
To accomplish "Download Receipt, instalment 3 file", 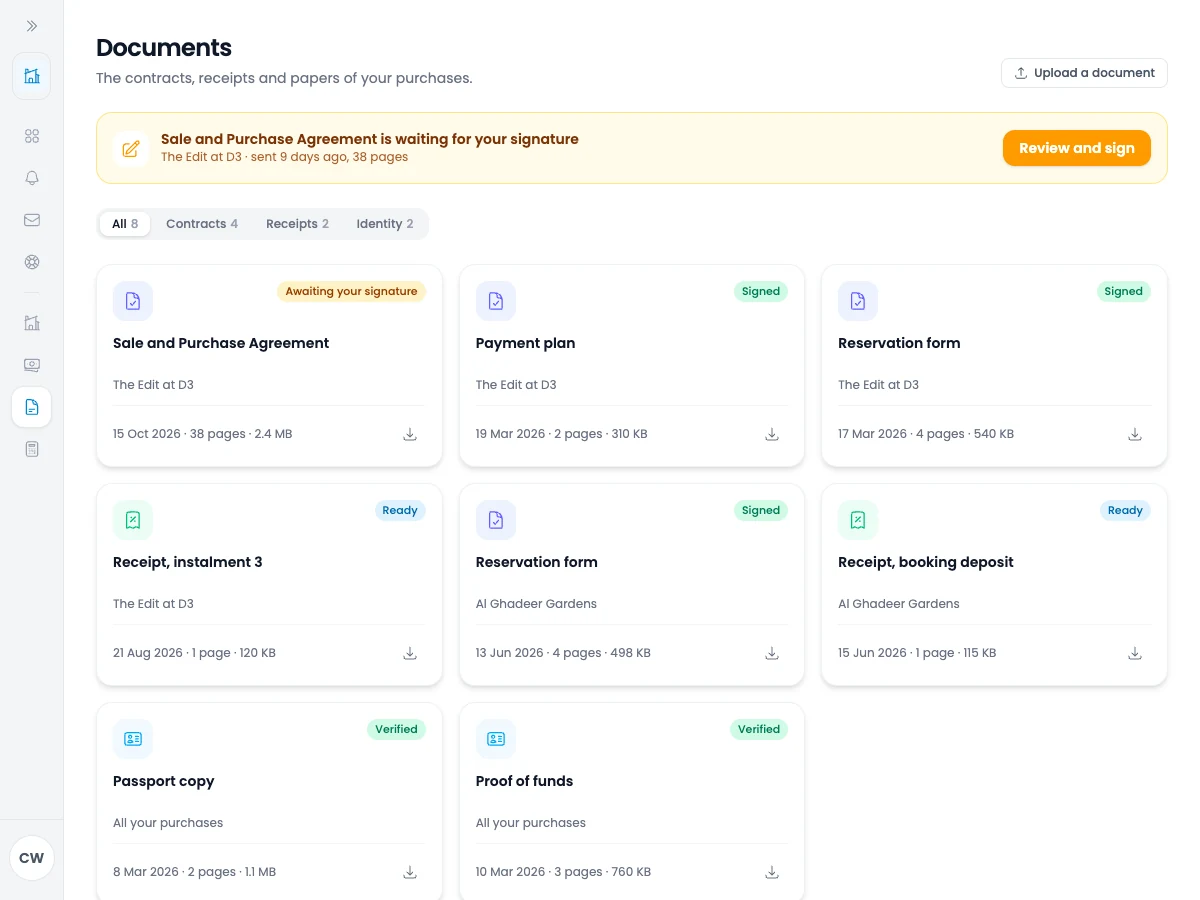I will tap(410, 653).
